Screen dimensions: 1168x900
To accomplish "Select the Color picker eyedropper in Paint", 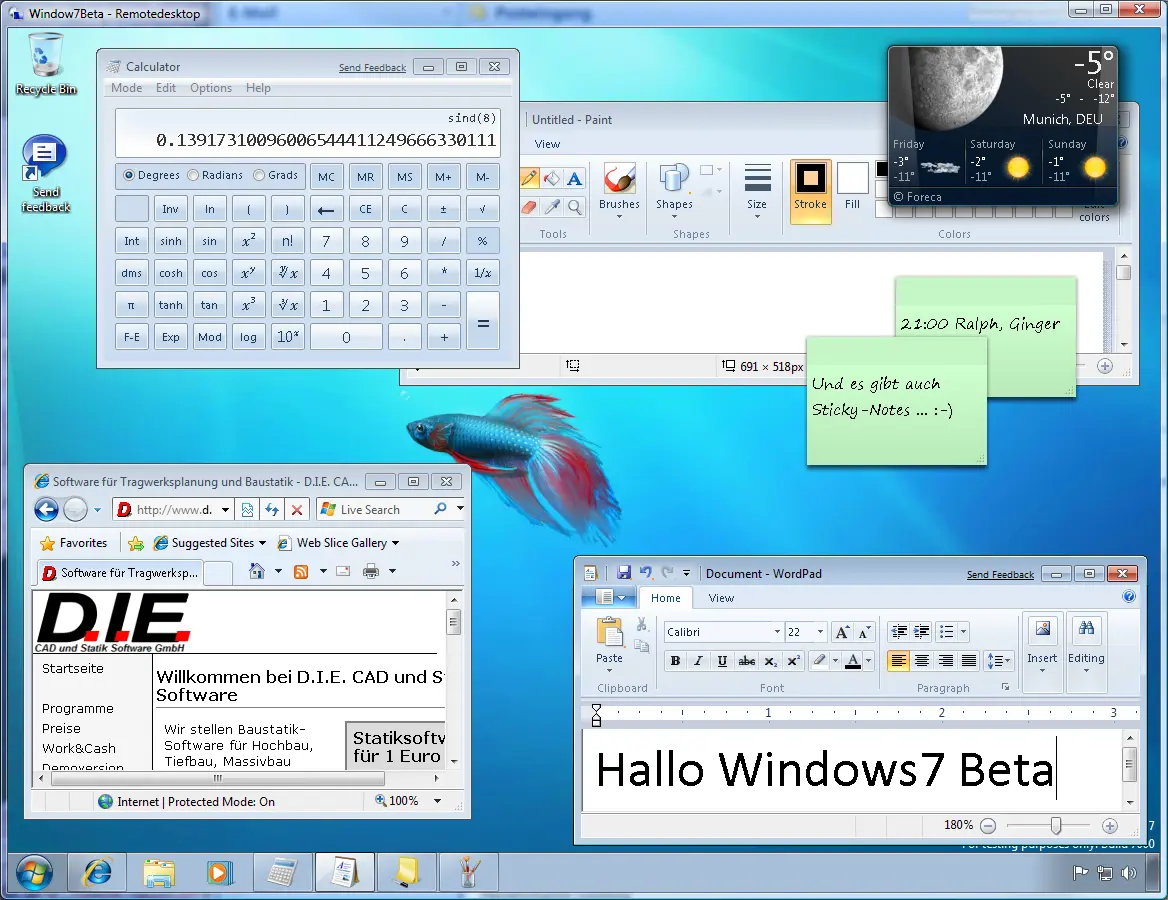I will click(x=552, y=206).
